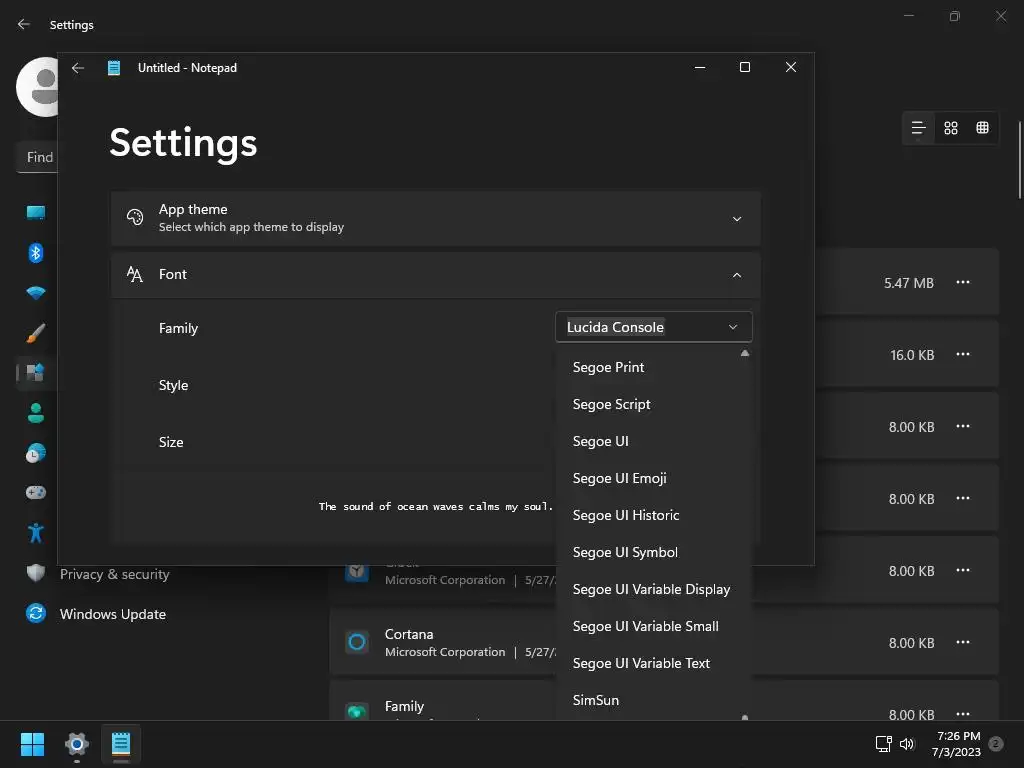1024x768 pixels.
Task: Click the Settings window vertical scrollbar
Action: [1019, 160]
